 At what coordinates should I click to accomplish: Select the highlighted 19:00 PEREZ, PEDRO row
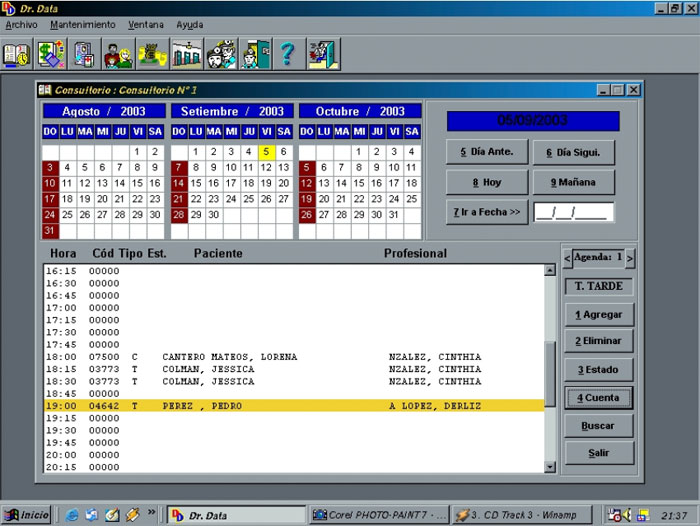coord(294,406)
